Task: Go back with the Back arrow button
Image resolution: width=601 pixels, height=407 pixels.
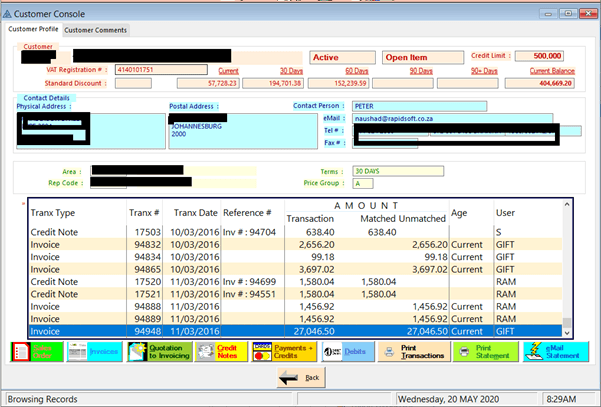Action: tap(301, 377)
